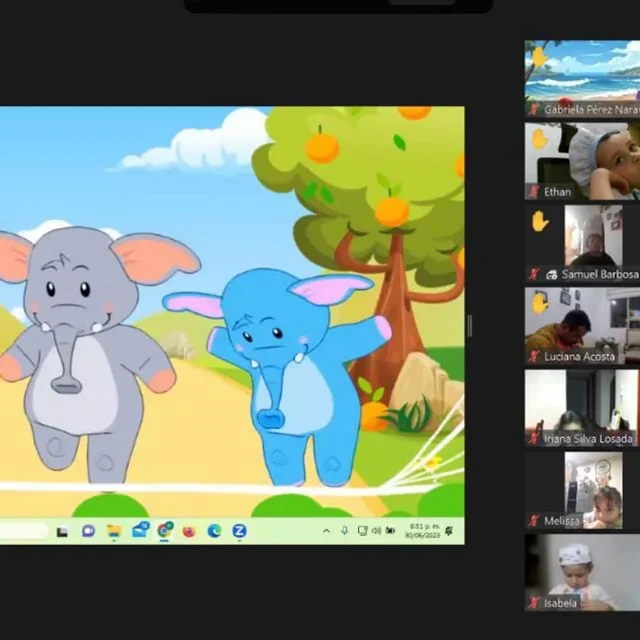Click the volume speaker icon in system tray
Viewport: 640px width, 640px height.
click(x=376, y=531)
